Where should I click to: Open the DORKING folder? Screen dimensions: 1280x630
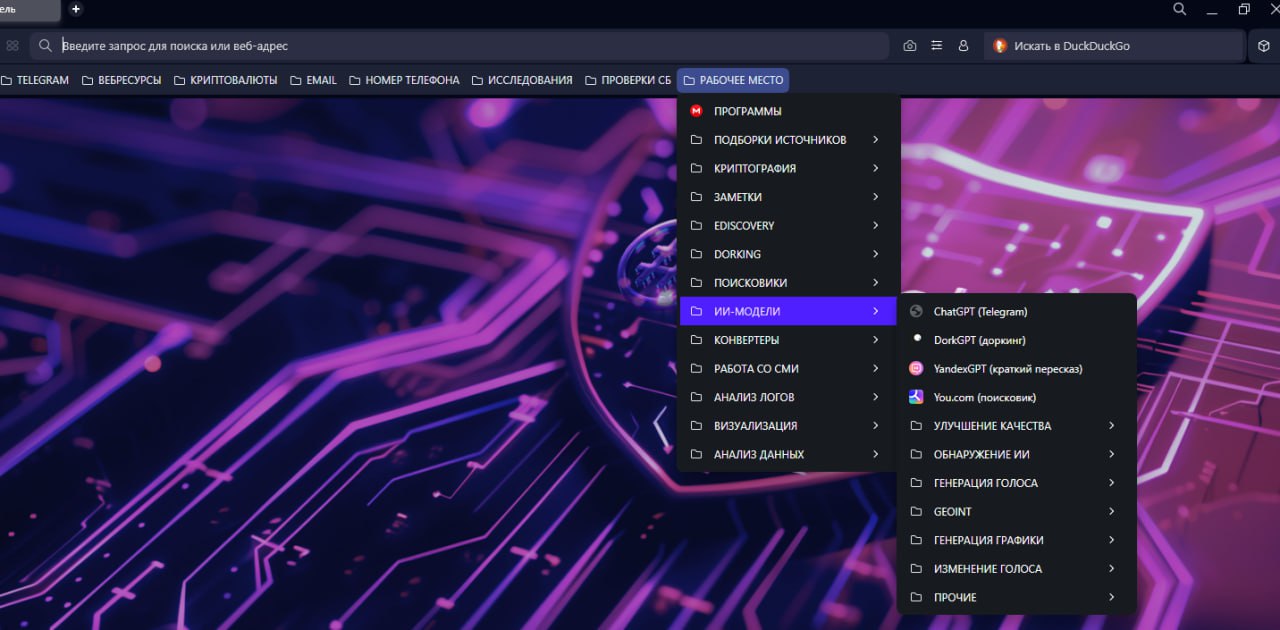[x=737, y=254]
